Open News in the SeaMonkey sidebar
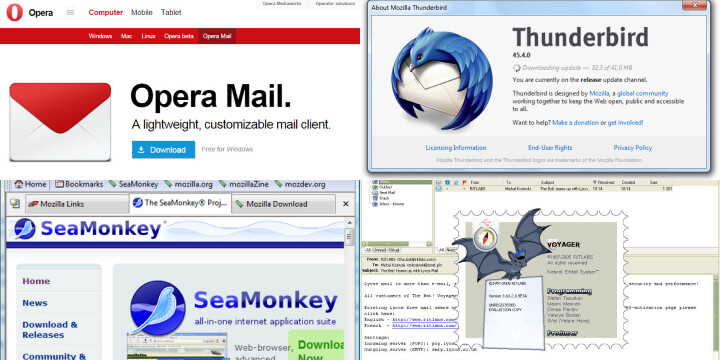Viewport: 720px width, 360px height. (35, 303)
